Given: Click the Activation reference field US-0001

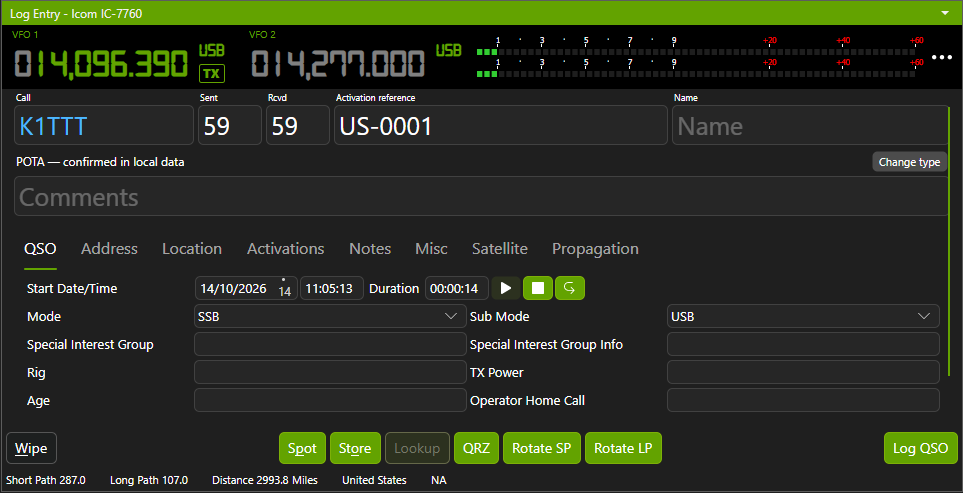Looking at the screenshot, I should [501, 125].
